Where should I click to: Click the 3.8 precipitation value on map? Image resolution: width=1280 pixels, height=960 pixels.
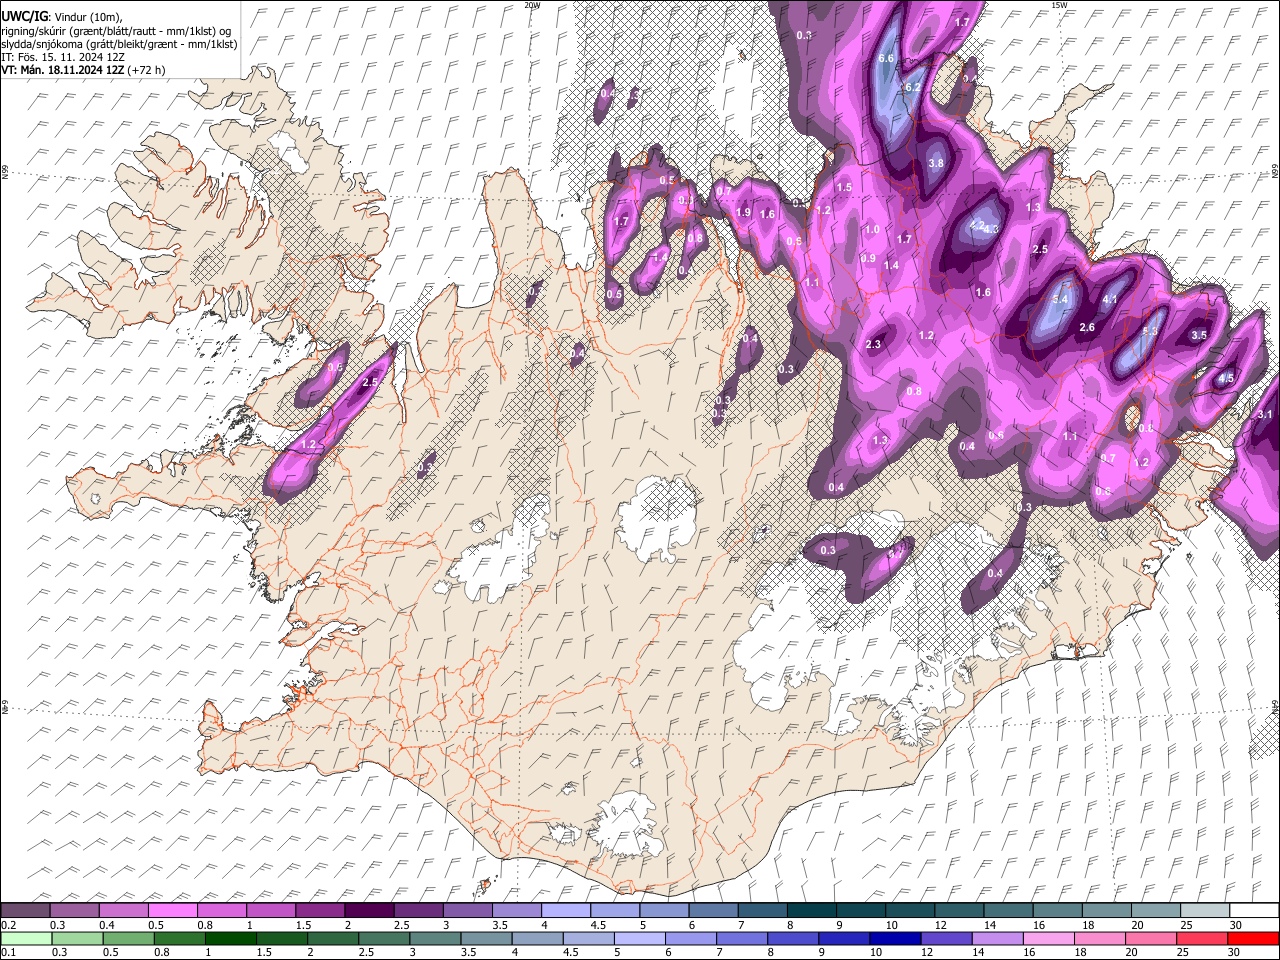(936, 163)
